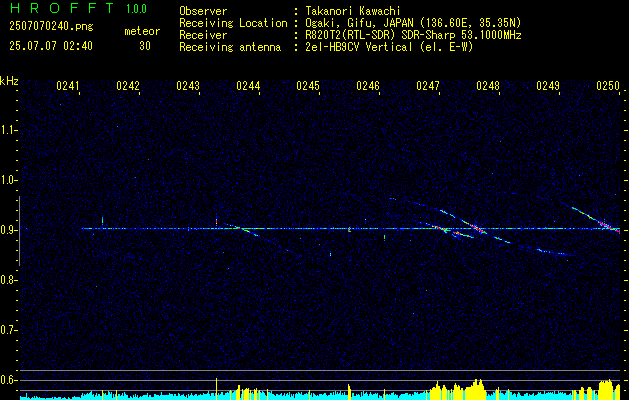
Task: Click time marker 0244
Action: coord(248,86)
